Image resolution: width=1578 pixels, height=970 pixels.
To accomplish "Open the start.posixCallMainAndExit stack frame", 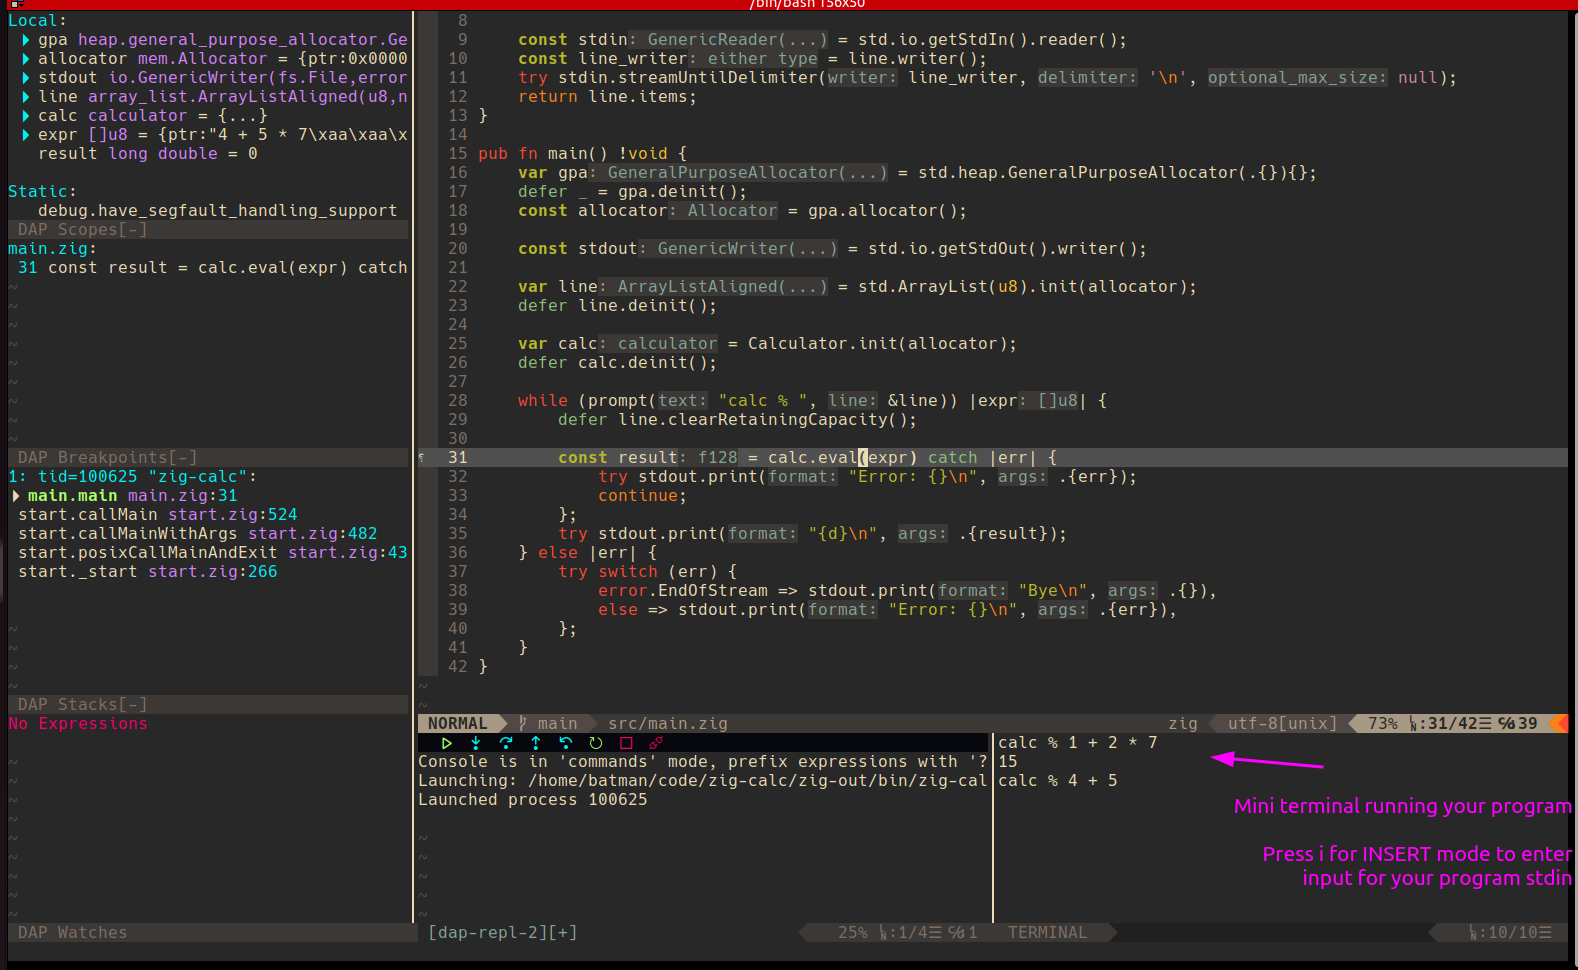I will [x=212, y=553].
